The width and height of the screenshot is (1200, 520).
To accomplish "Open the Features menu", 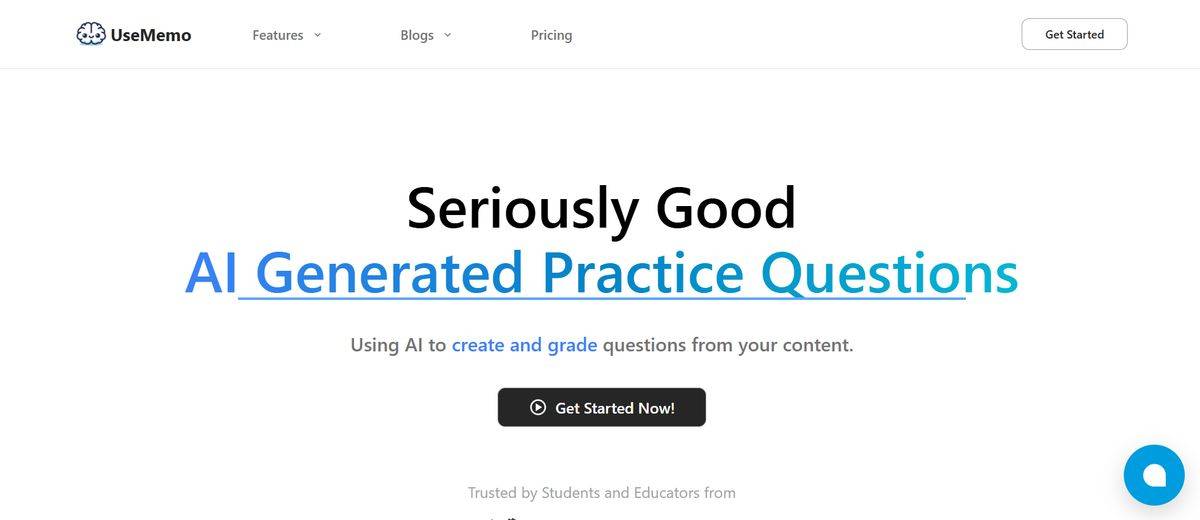I will (x=278, y=35).
